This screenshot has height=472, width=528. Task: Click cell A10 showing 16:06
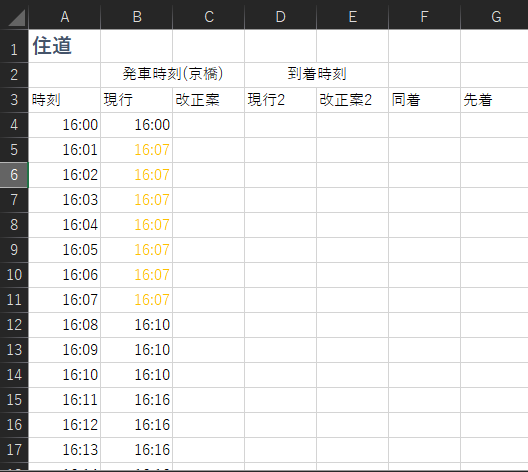(x=65, y=275)
